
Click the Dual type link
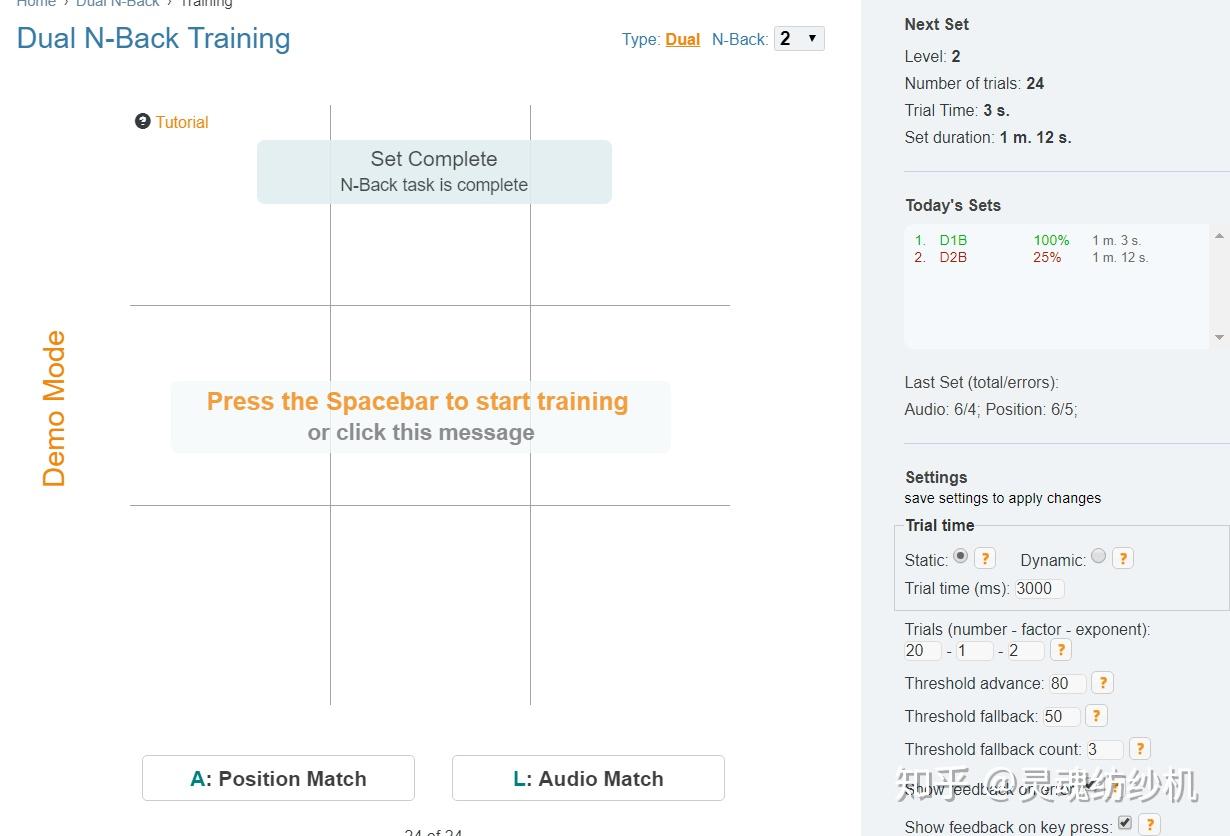(x=682, y=40)
